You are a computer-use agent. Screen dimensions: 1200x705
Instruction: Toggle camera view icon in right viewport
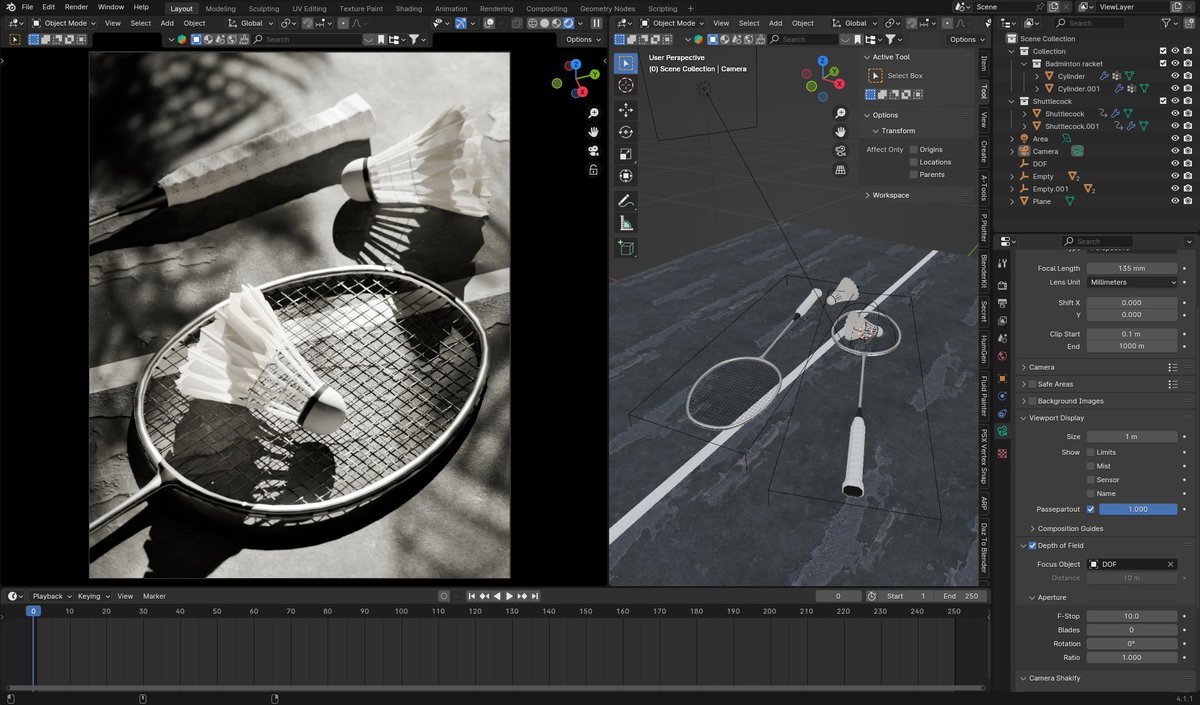[x=841, y=151]
